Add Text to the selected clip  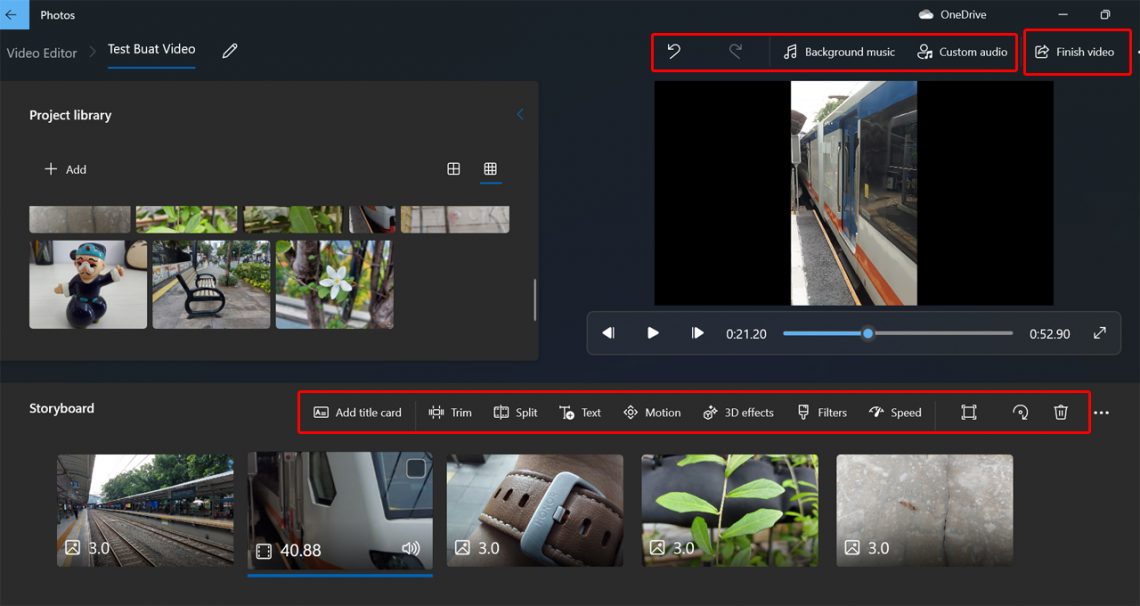coord(580,412)
